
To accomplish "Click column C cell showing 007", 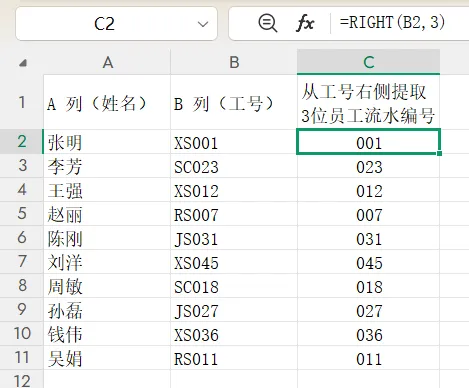I will (368, 214).
